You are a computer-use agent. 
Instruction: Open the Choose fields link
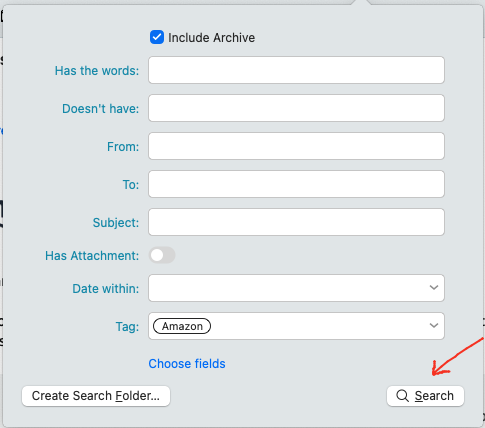coord(187,364)
